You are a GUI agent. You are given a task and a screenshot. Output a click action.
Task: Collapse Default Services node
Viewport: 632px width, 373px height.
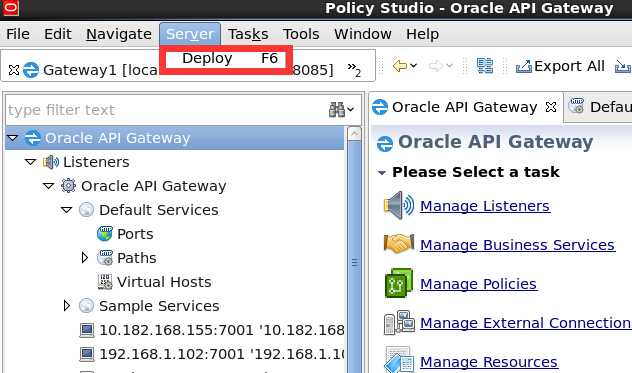click(67, 210)
